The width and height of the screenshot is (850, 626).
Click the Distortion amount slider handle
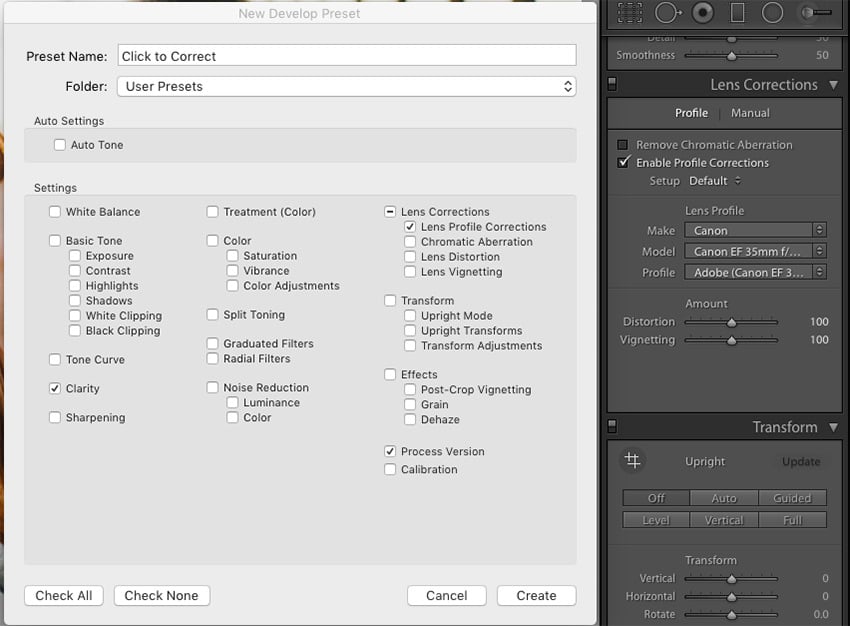[731, 322]
